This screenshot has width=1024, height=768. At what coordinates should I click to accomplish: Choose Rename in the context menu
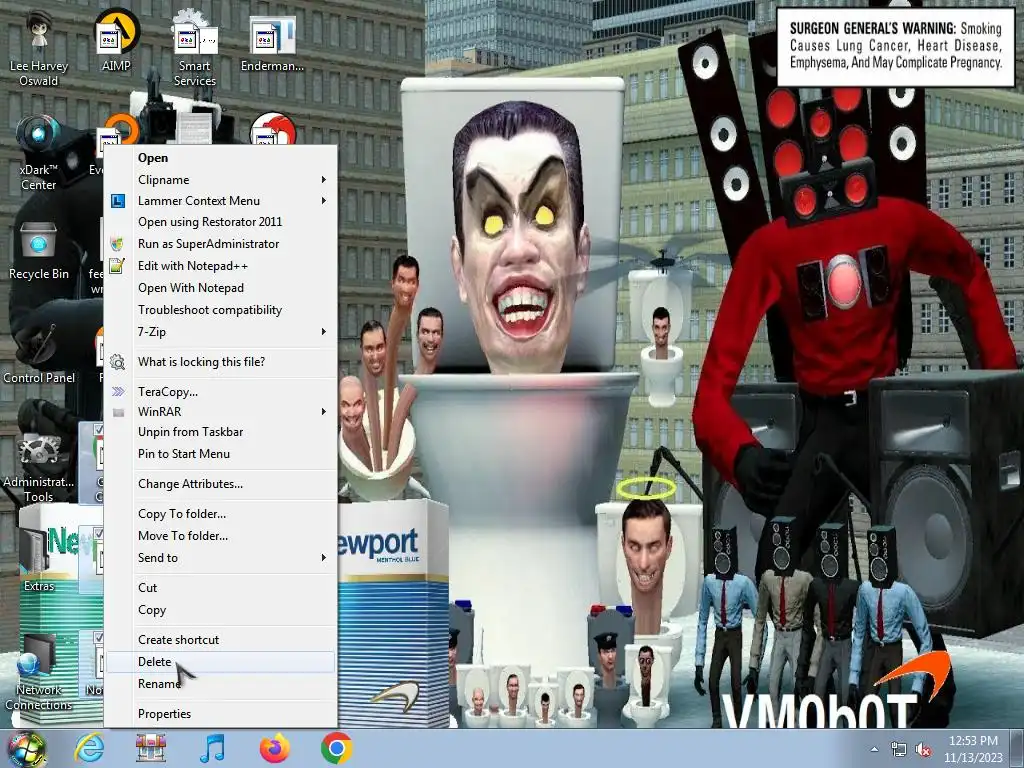tap(220, 684)
